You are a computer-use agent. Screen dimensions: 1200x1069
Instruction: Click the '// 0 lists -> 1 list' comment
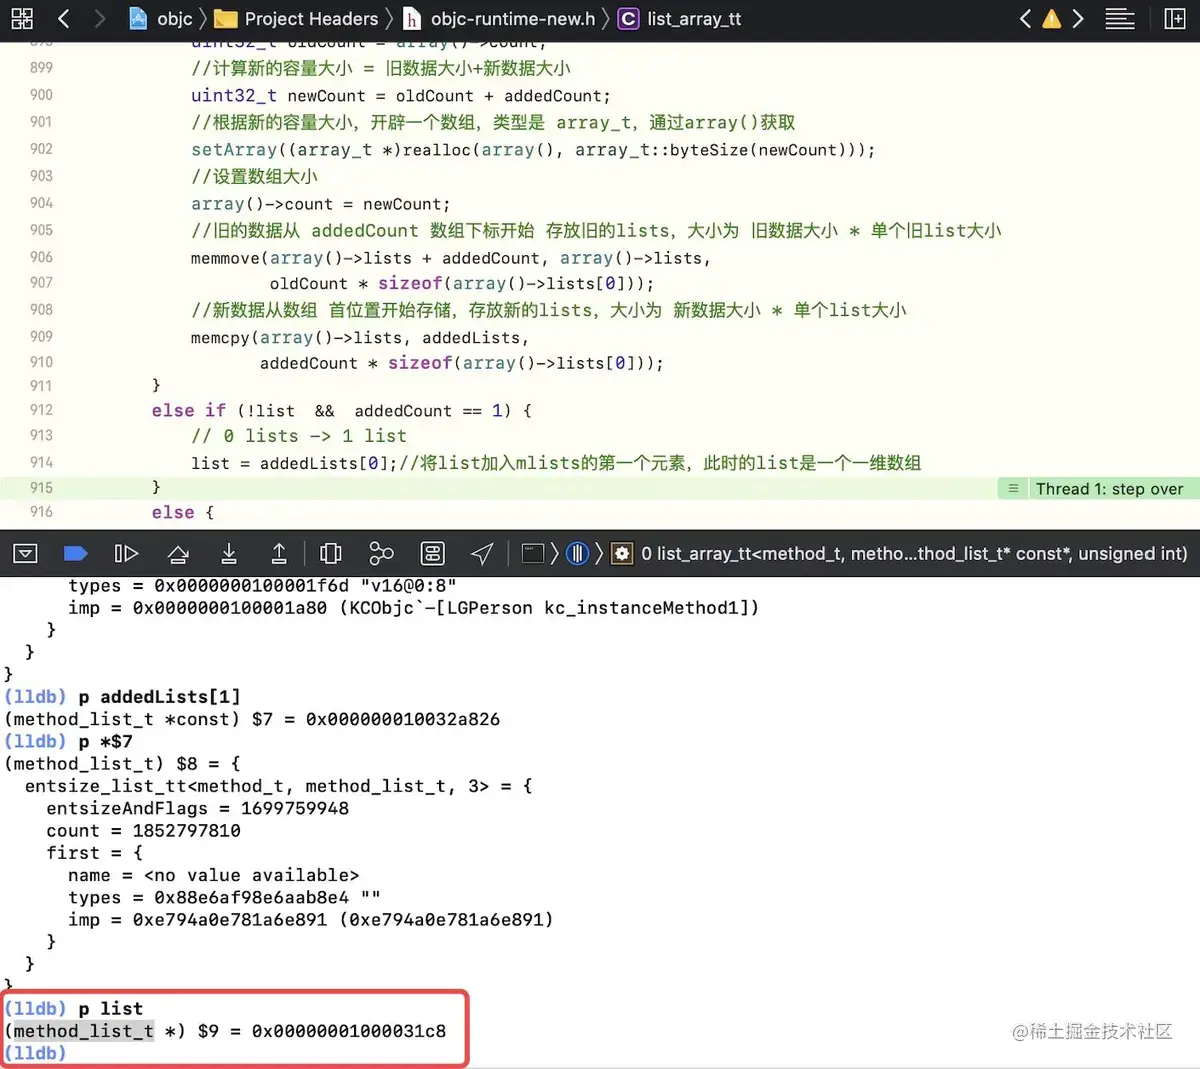point(299,436)
